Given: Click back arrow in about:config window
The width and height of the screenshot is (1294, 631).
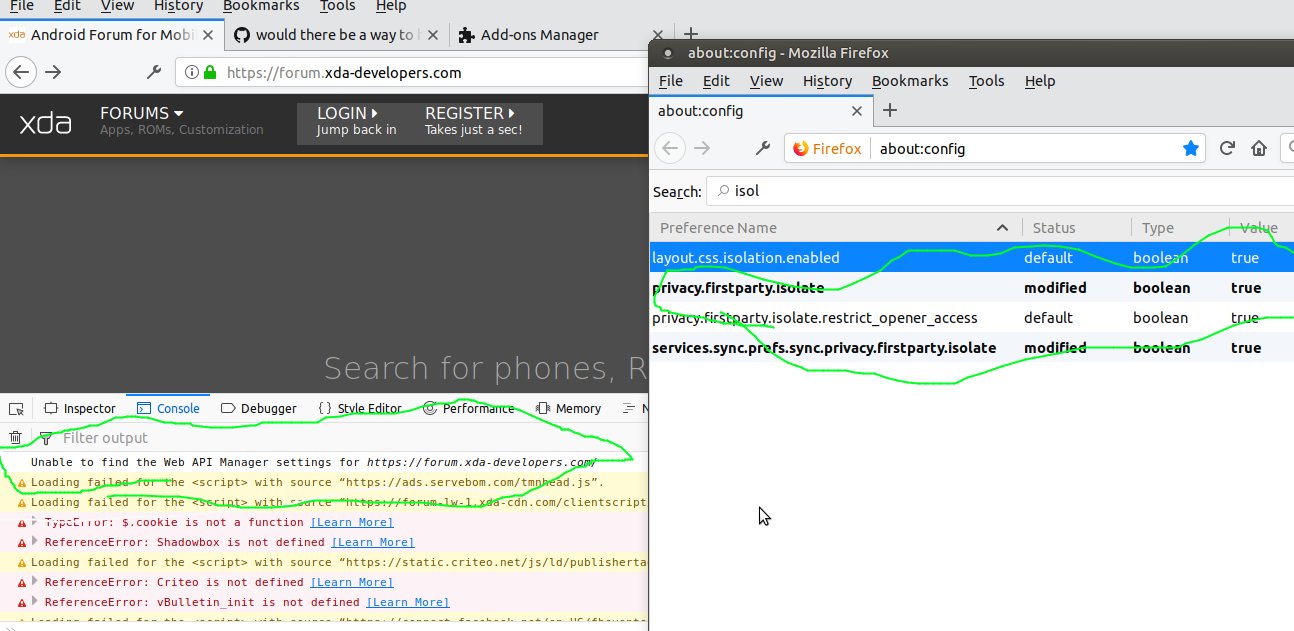Looking at the screenshot, I should coord(670,148).
